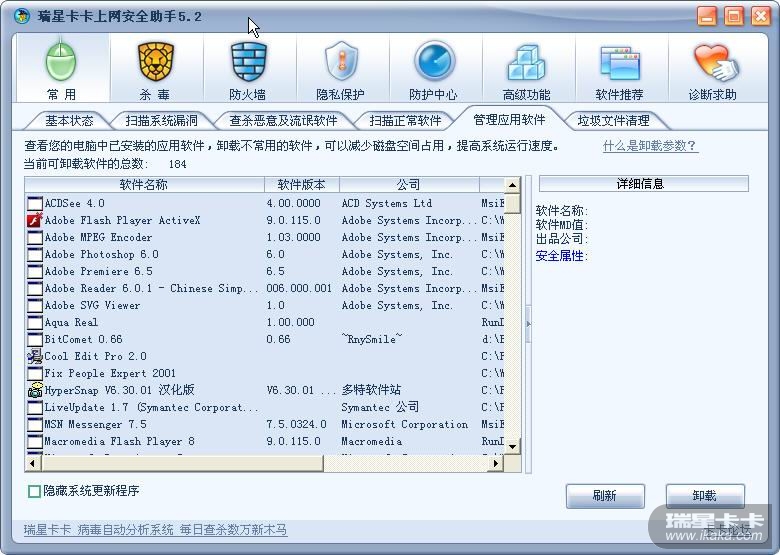Select company cell 多特软件站
Image resolution: width=780 pixels, height=555 pixels.
[371, 390]
